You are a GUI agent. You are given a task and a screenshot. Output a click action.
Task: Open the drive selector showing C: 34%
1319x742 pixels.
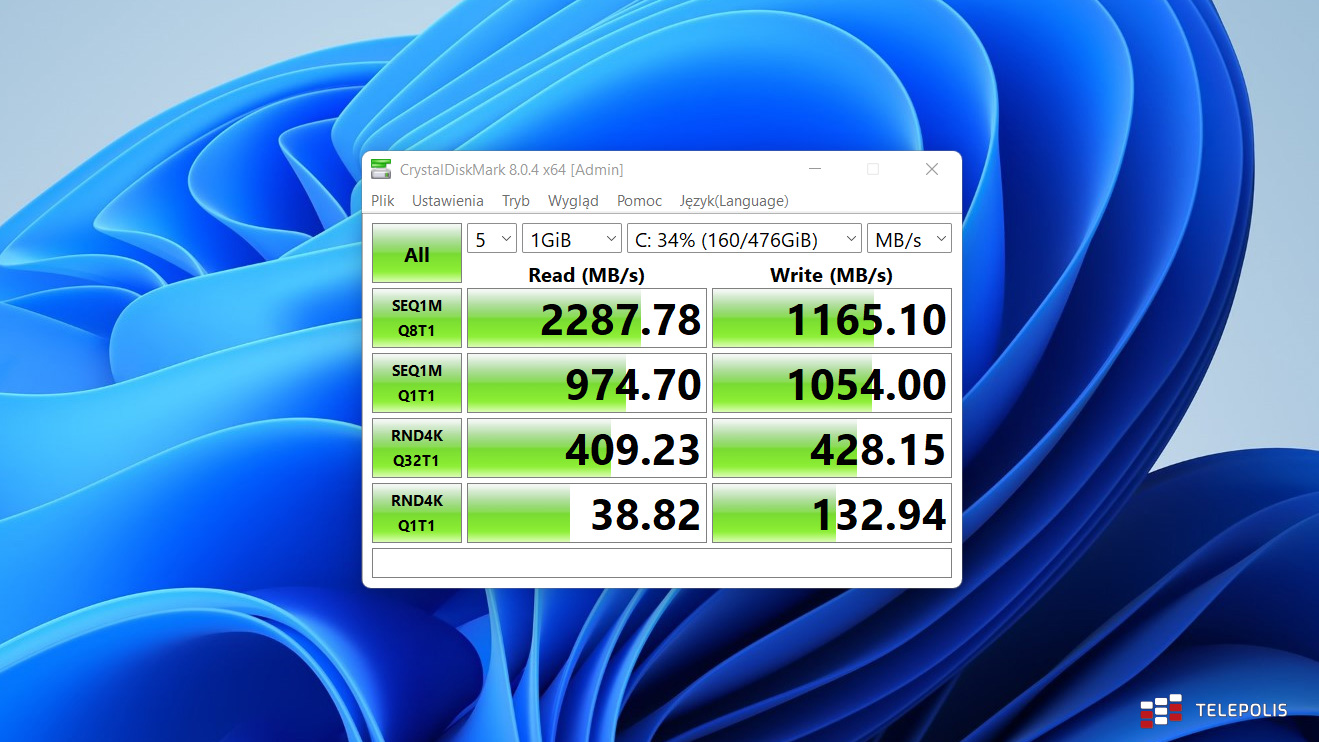(x=744, y=239)
